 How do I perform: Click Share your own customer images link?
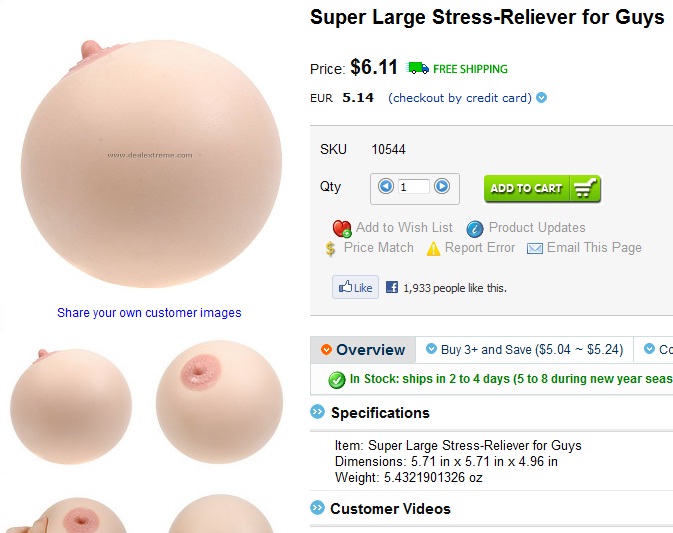point(149,312)
